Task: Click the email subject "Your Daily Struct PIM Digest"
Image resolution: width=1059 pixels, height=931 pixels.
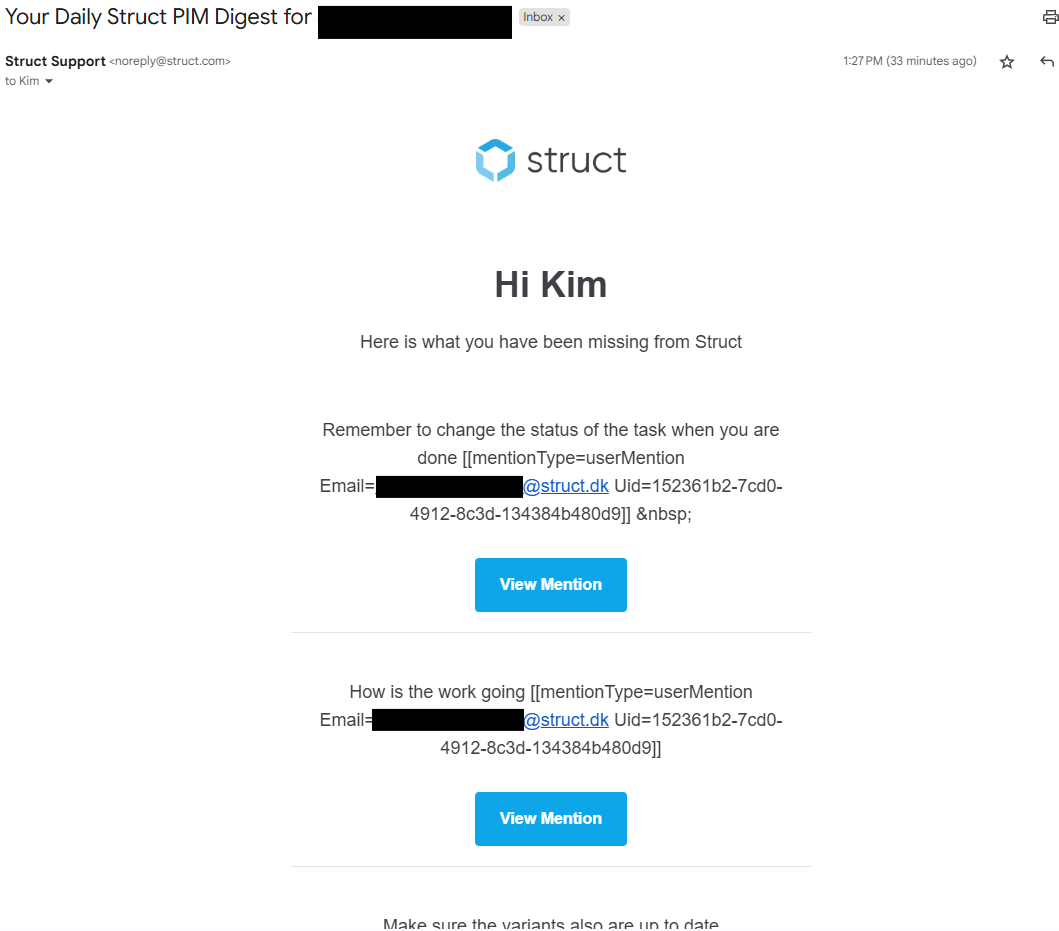Action: click(158, 17)
